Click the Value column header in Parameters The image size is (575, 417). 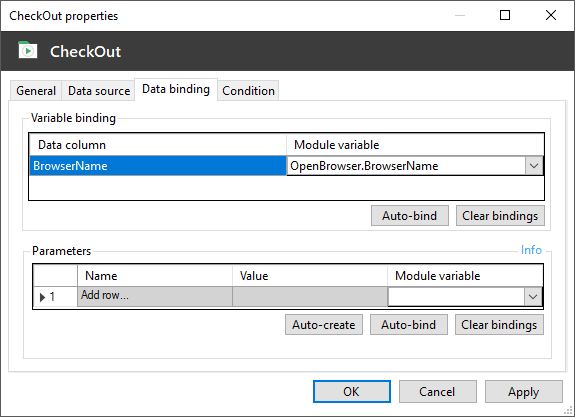pos(310,276)
